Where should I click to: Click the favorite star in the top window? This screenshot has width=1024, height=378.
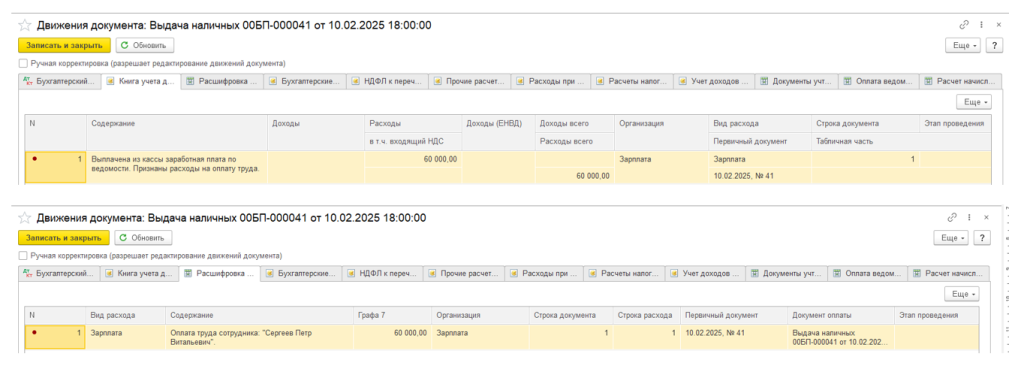click(25, 25)
